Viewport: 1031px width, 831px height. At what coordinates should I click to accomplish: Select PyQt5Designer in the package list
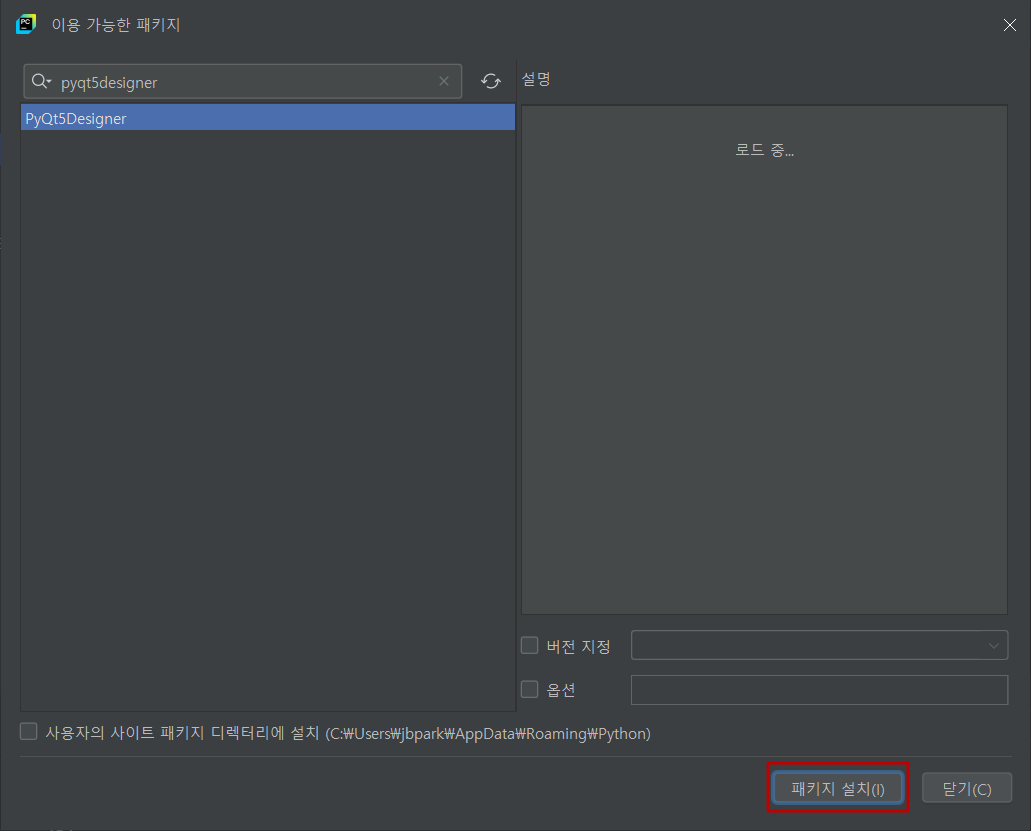pyautogui.click(x=268, y=118)
